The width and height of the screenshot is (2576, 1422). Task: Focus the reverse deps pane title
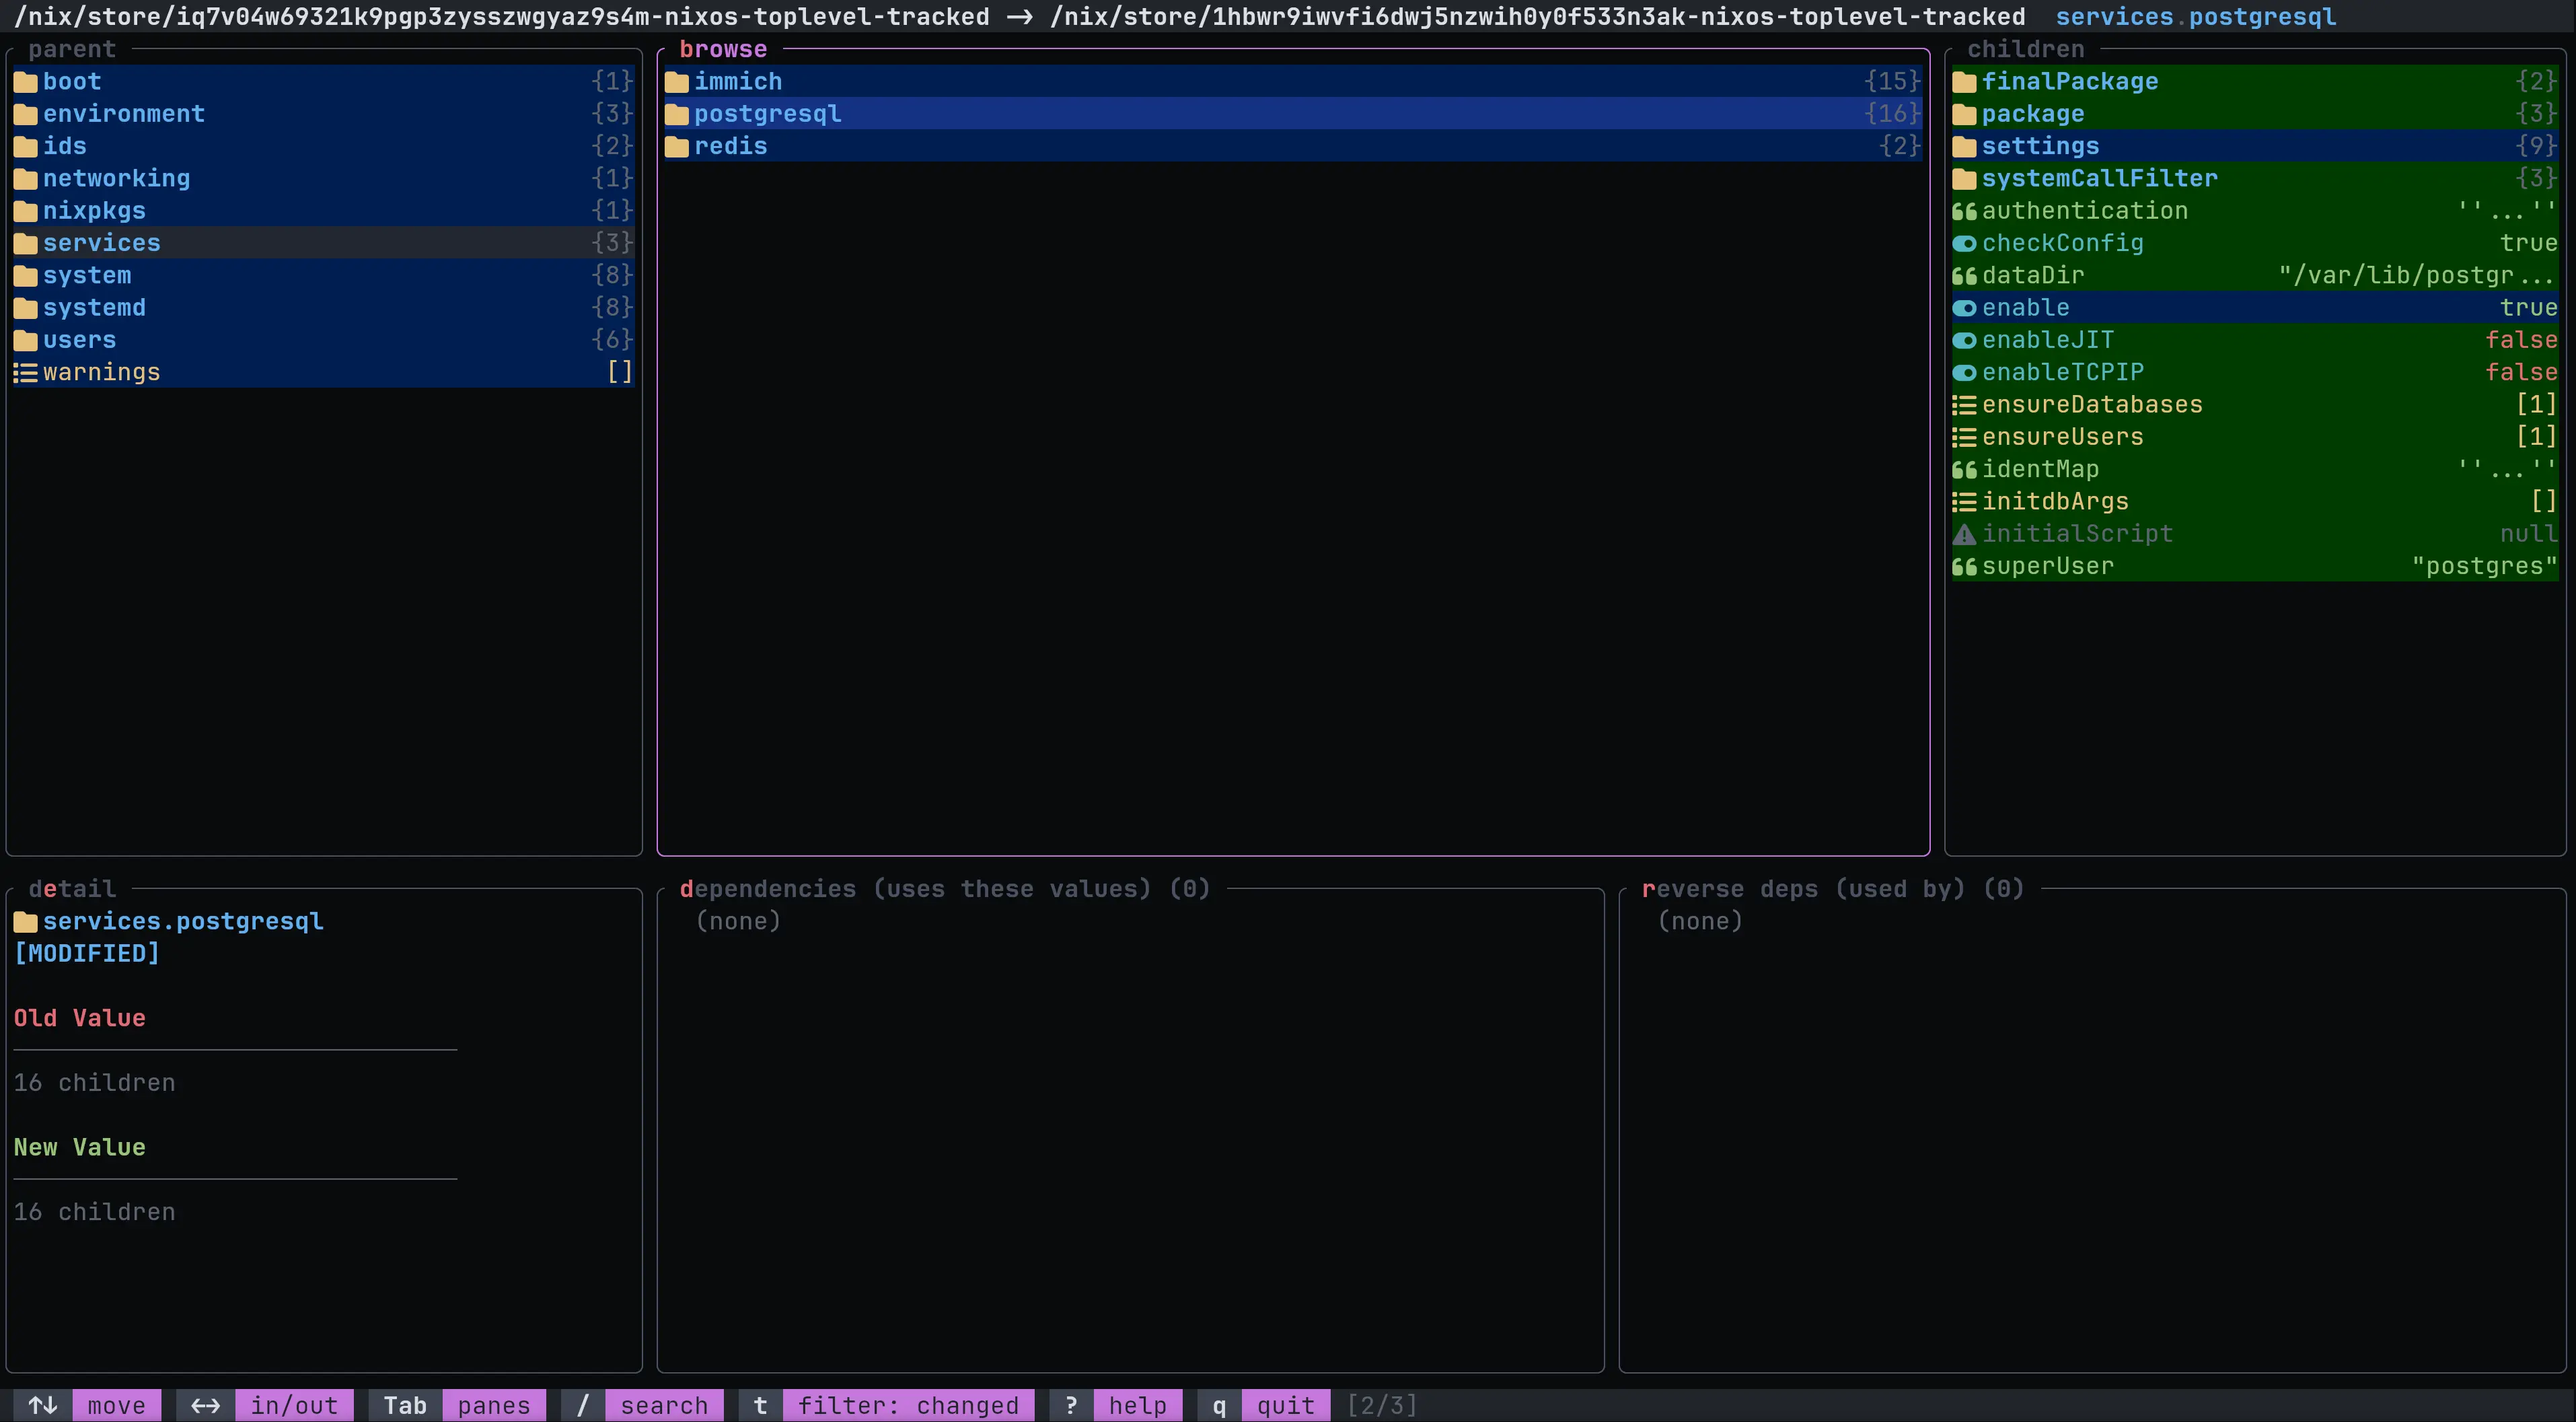click(1832, 889)
